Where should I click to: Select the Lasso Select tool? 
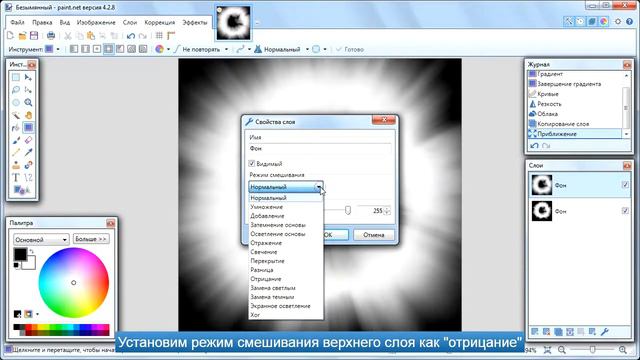tap(16, 90)
